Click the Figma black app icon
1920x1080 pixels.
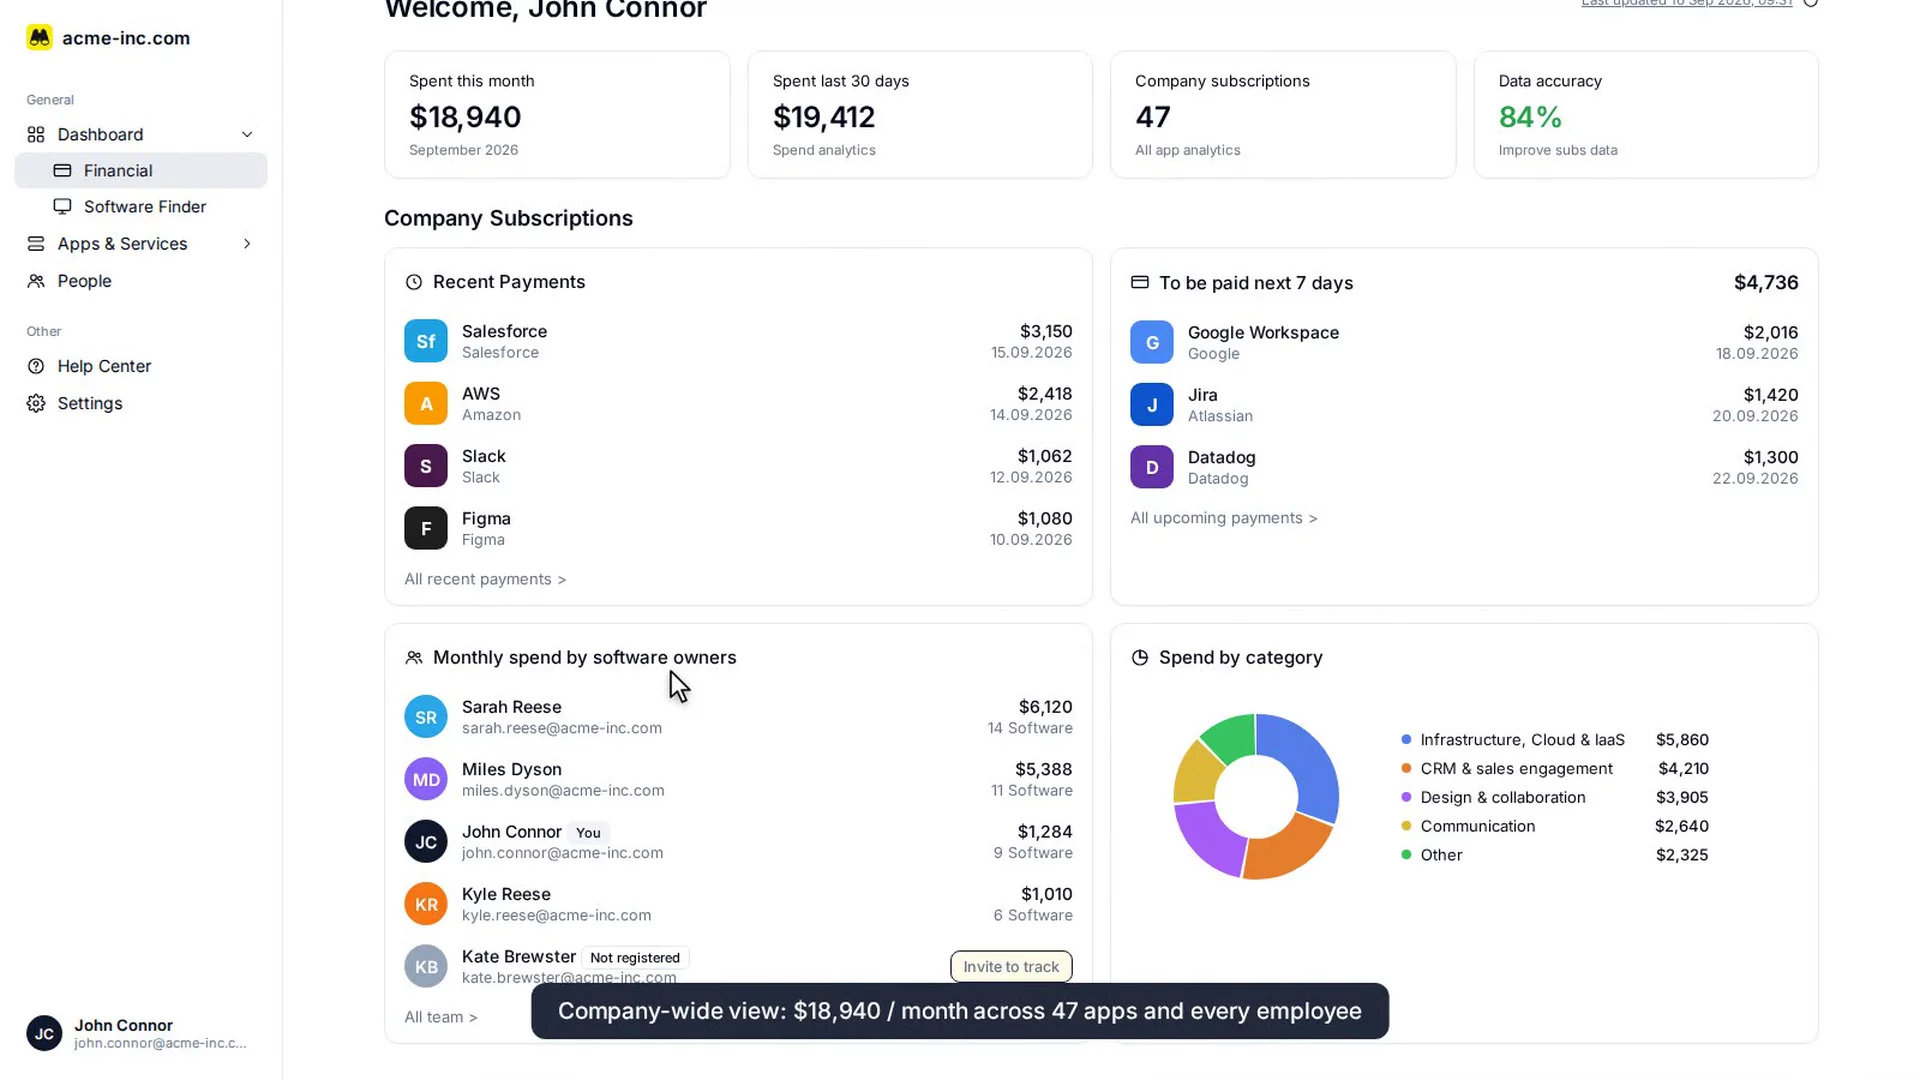(426, 528)
